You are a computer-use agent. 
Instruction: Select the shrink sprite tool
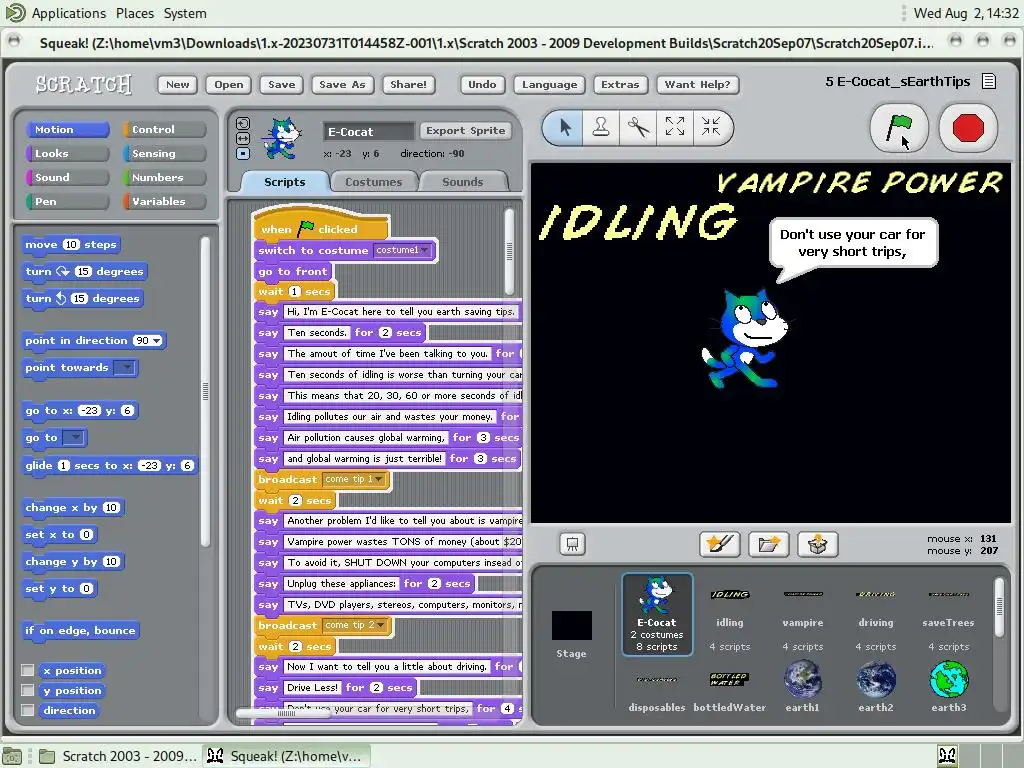[x=711, y=127]
